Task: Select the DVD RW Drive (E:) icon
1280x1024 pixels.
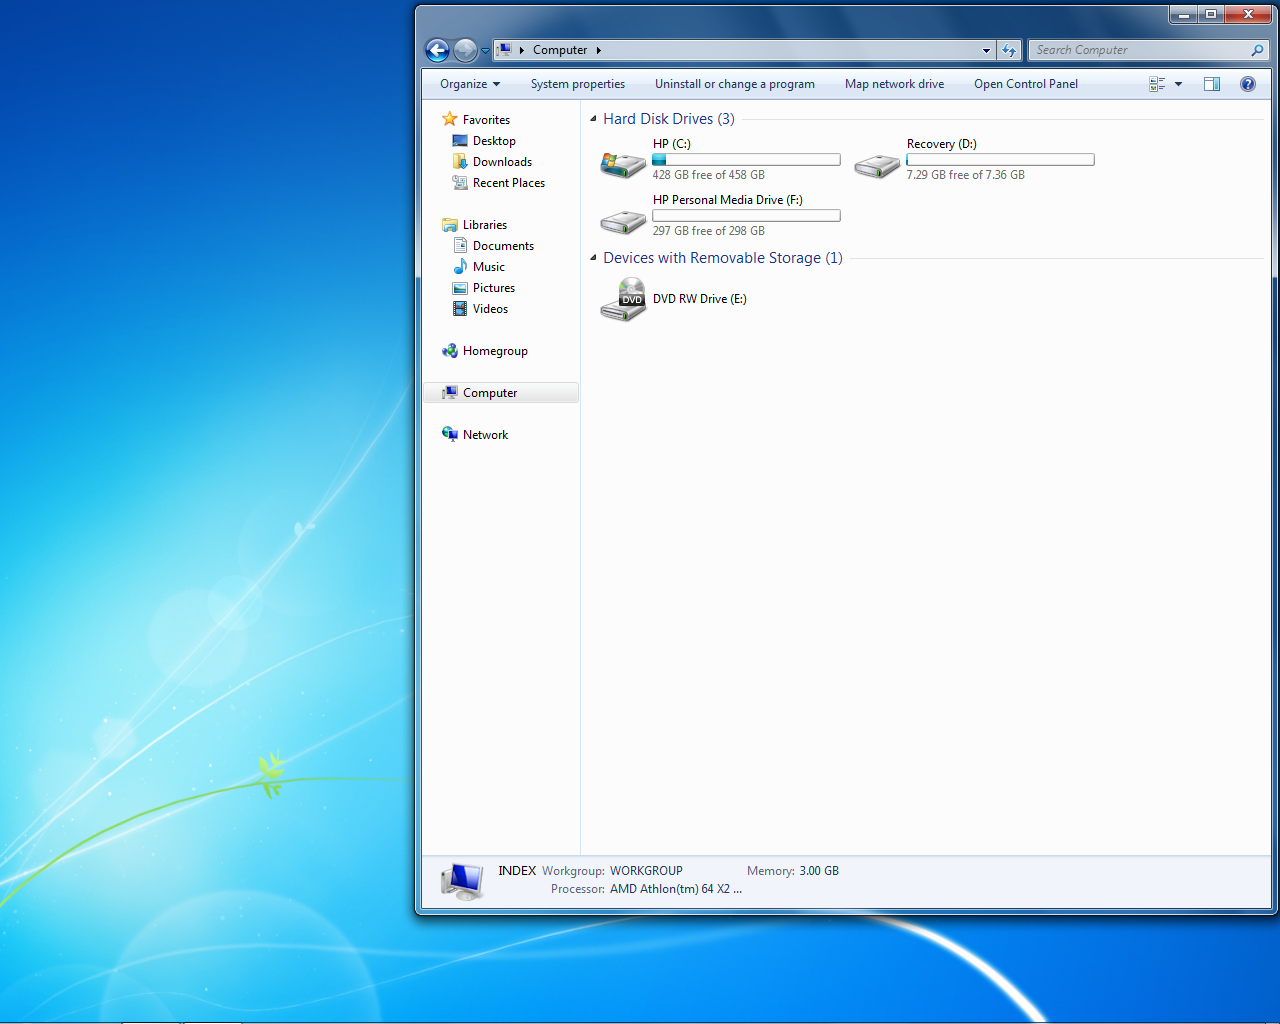Action: [622, 300]
